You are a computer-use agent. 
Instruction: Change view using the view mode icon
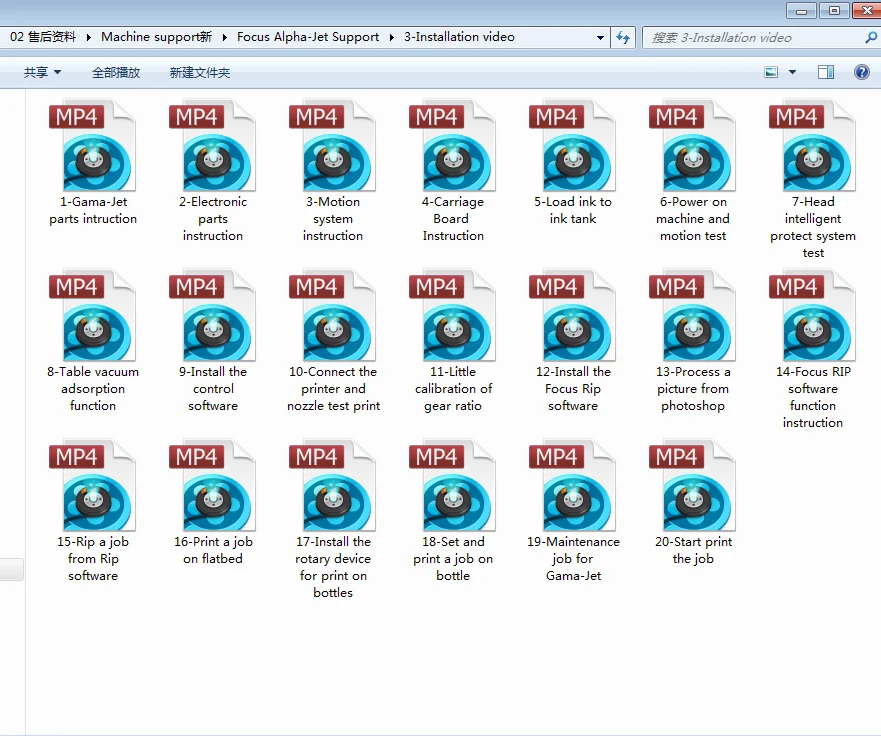(x=771, y=72)
